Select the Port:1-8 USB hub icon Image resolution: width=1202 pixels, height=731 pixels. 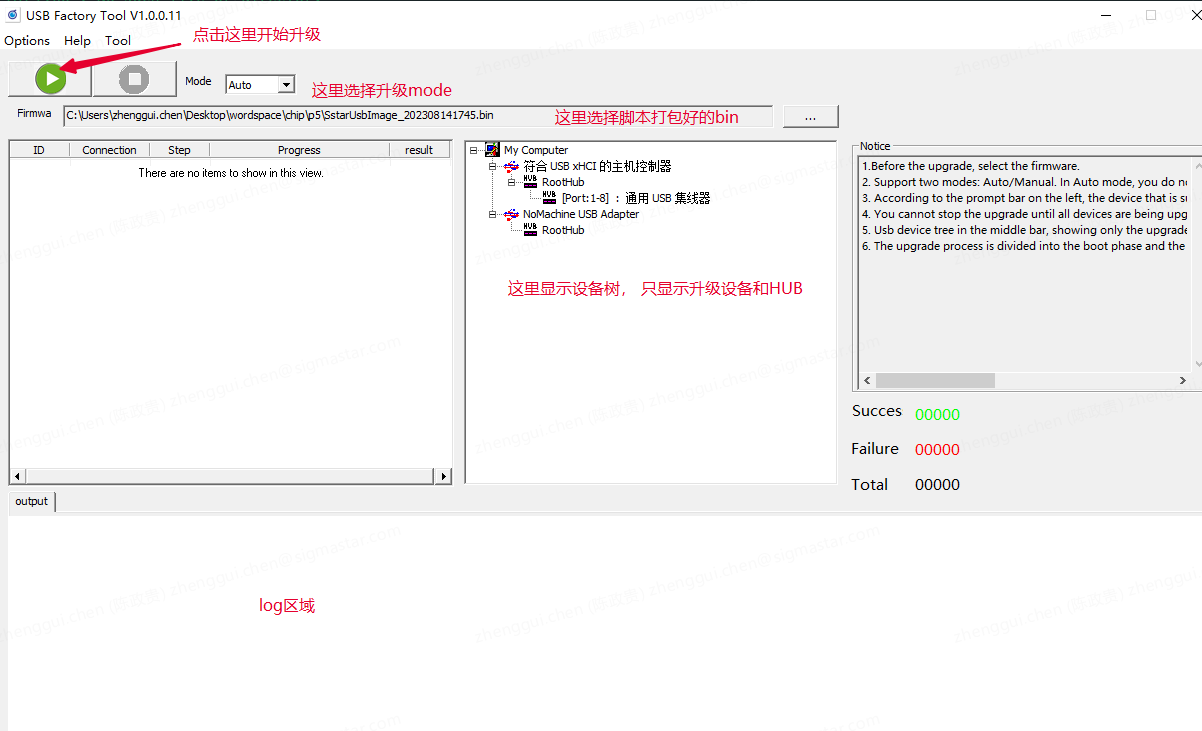tap(549, 198)
